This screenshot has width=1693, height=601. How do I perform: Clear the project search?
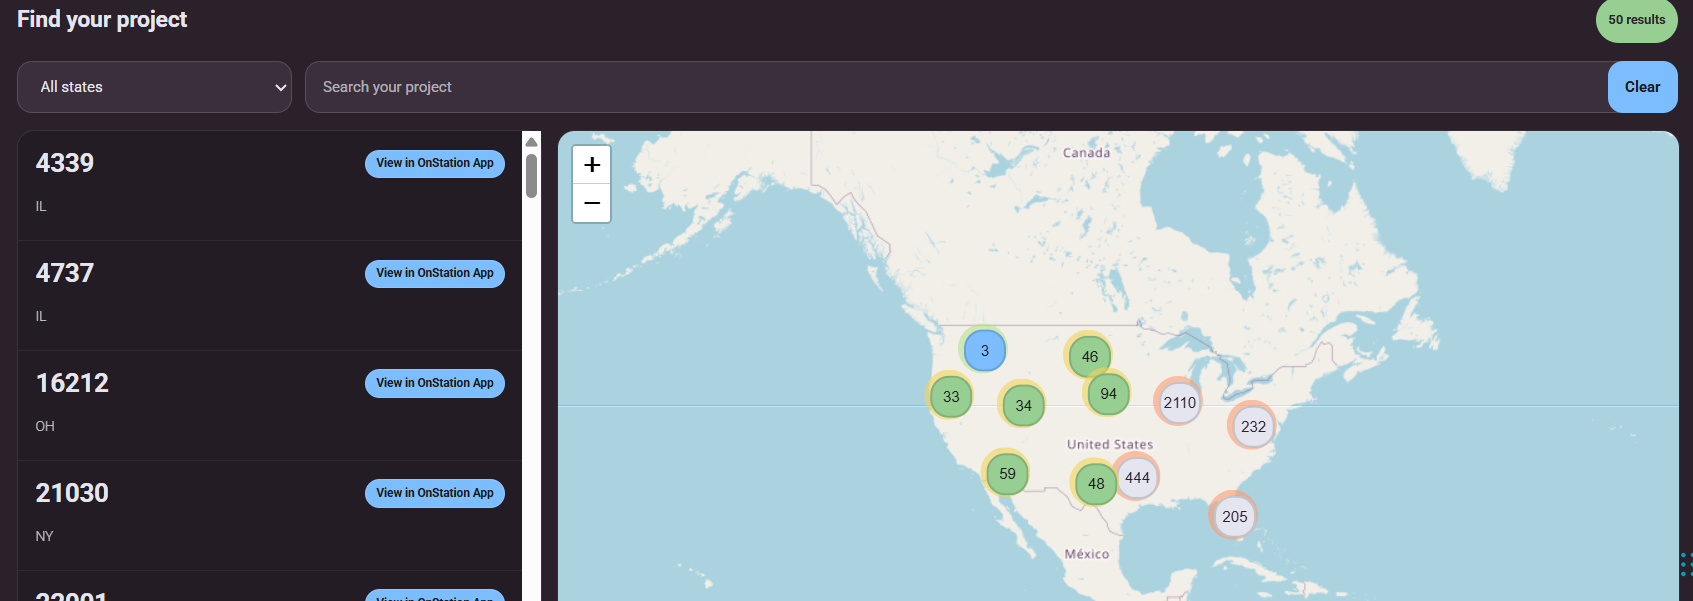tap(1642, 87)
